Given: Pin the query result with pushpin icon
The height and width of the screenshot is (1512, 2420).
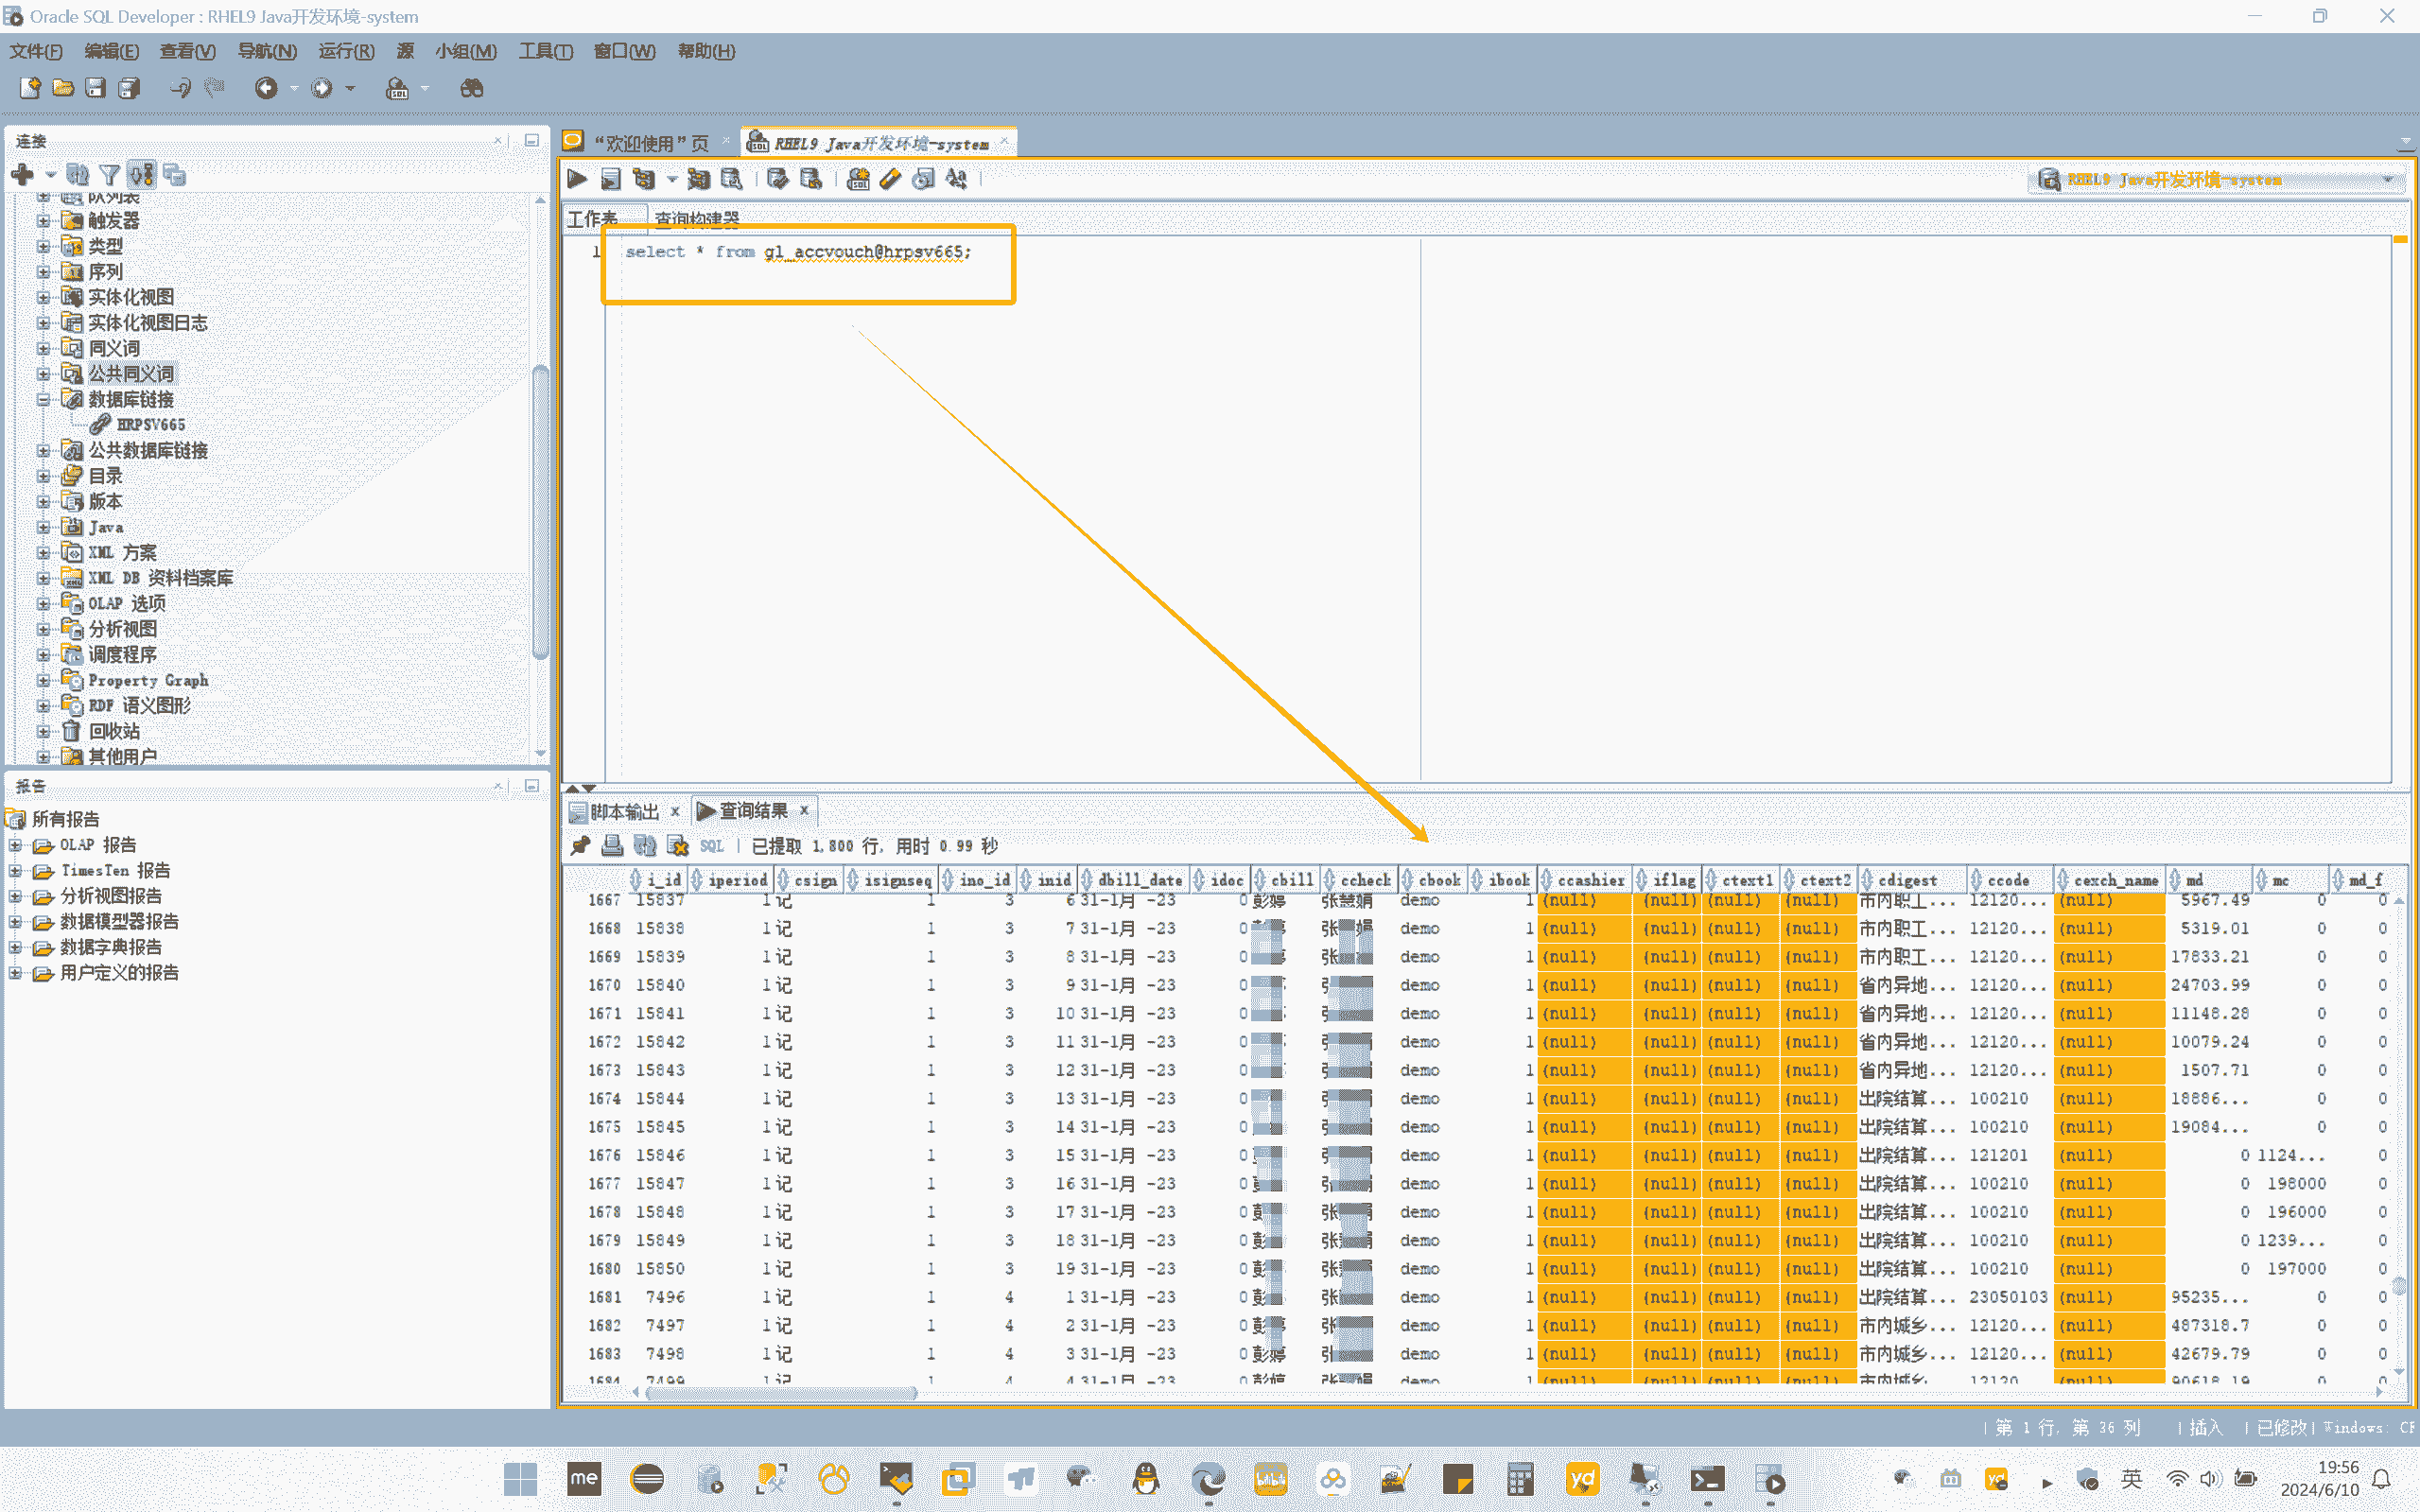Looking at the screenshot, I should pos(580,846).
